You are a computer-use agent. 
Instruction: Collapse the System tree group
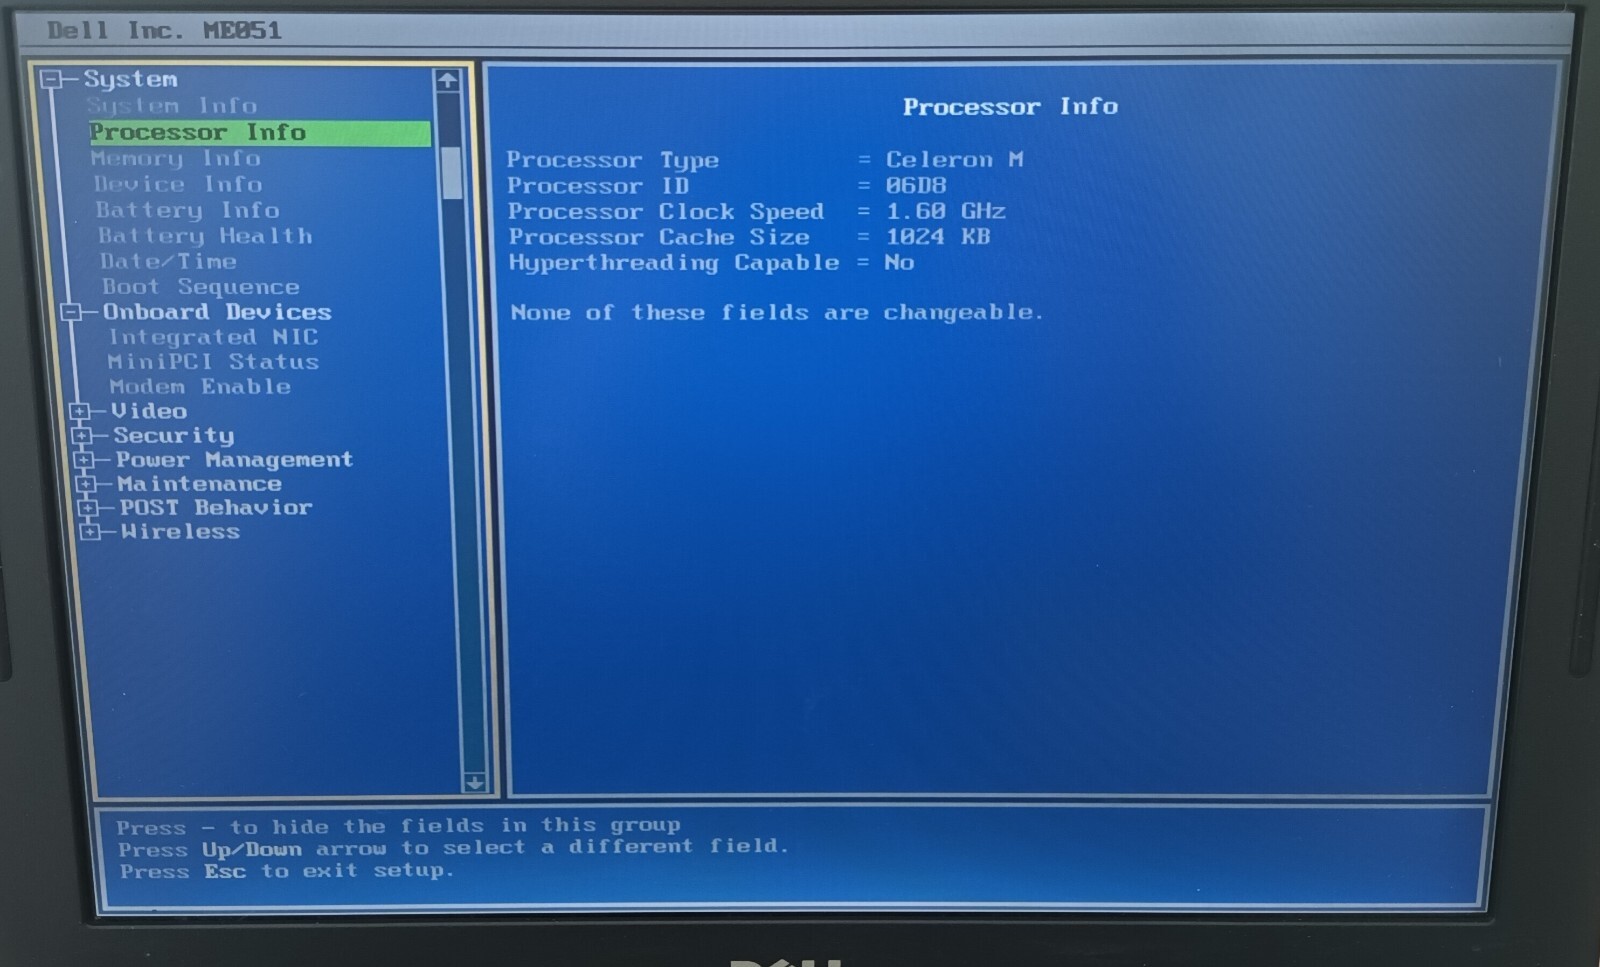[51, 80]
